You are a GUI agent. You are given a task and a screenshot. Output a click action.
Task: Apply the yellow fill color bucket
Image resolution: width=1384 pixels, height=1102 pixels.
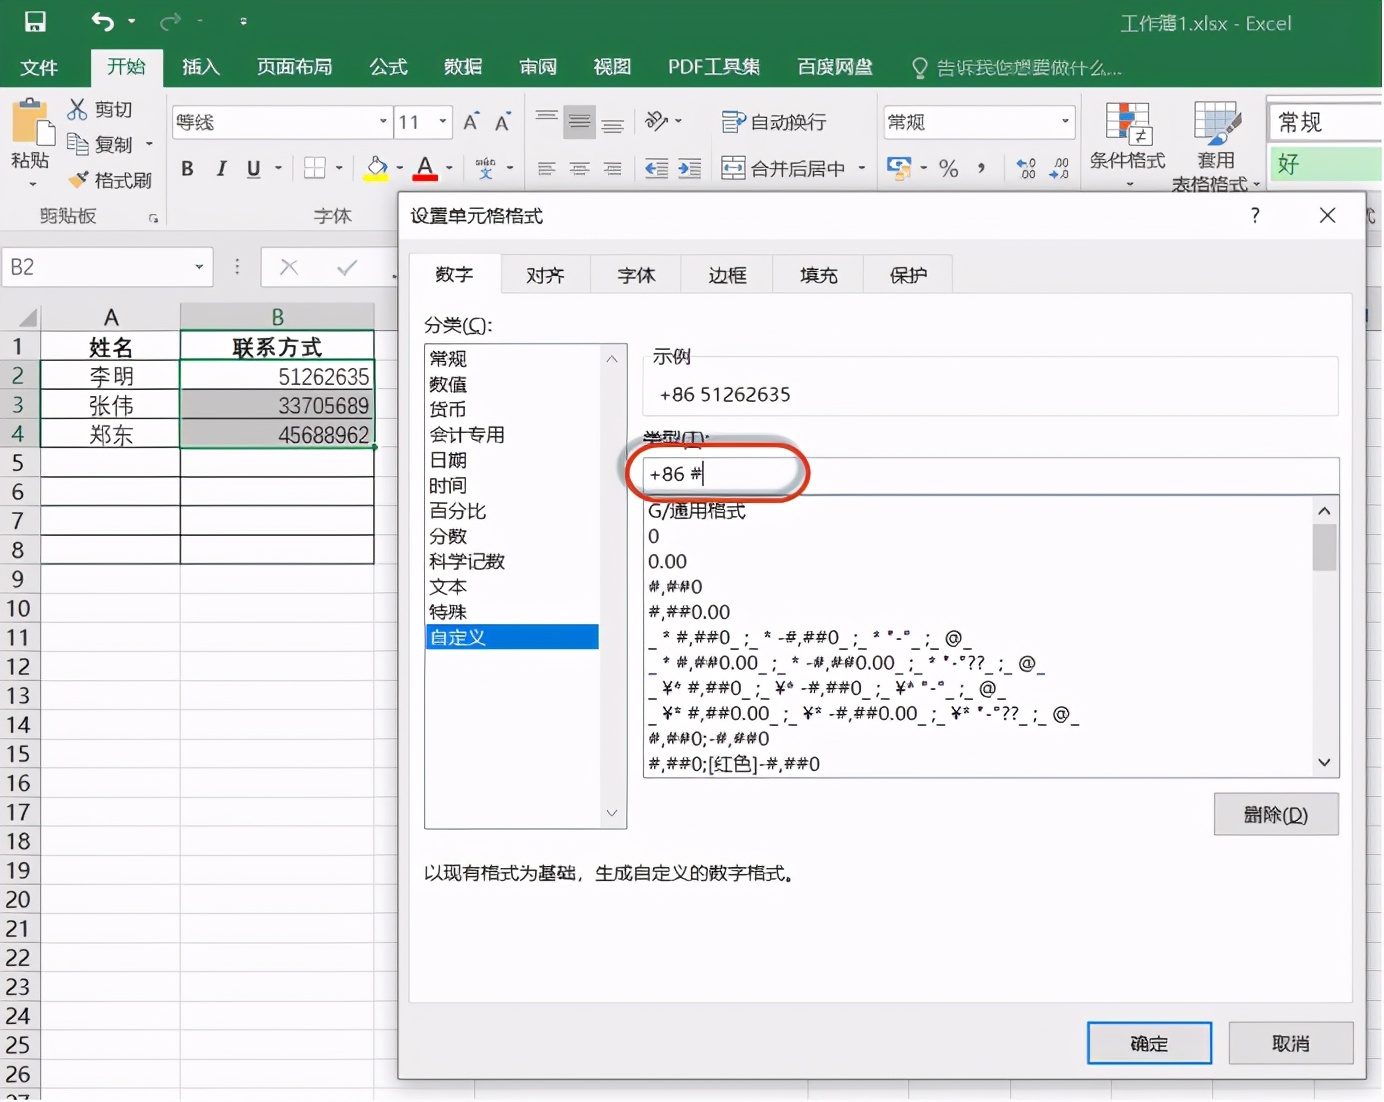click(377, 168)
